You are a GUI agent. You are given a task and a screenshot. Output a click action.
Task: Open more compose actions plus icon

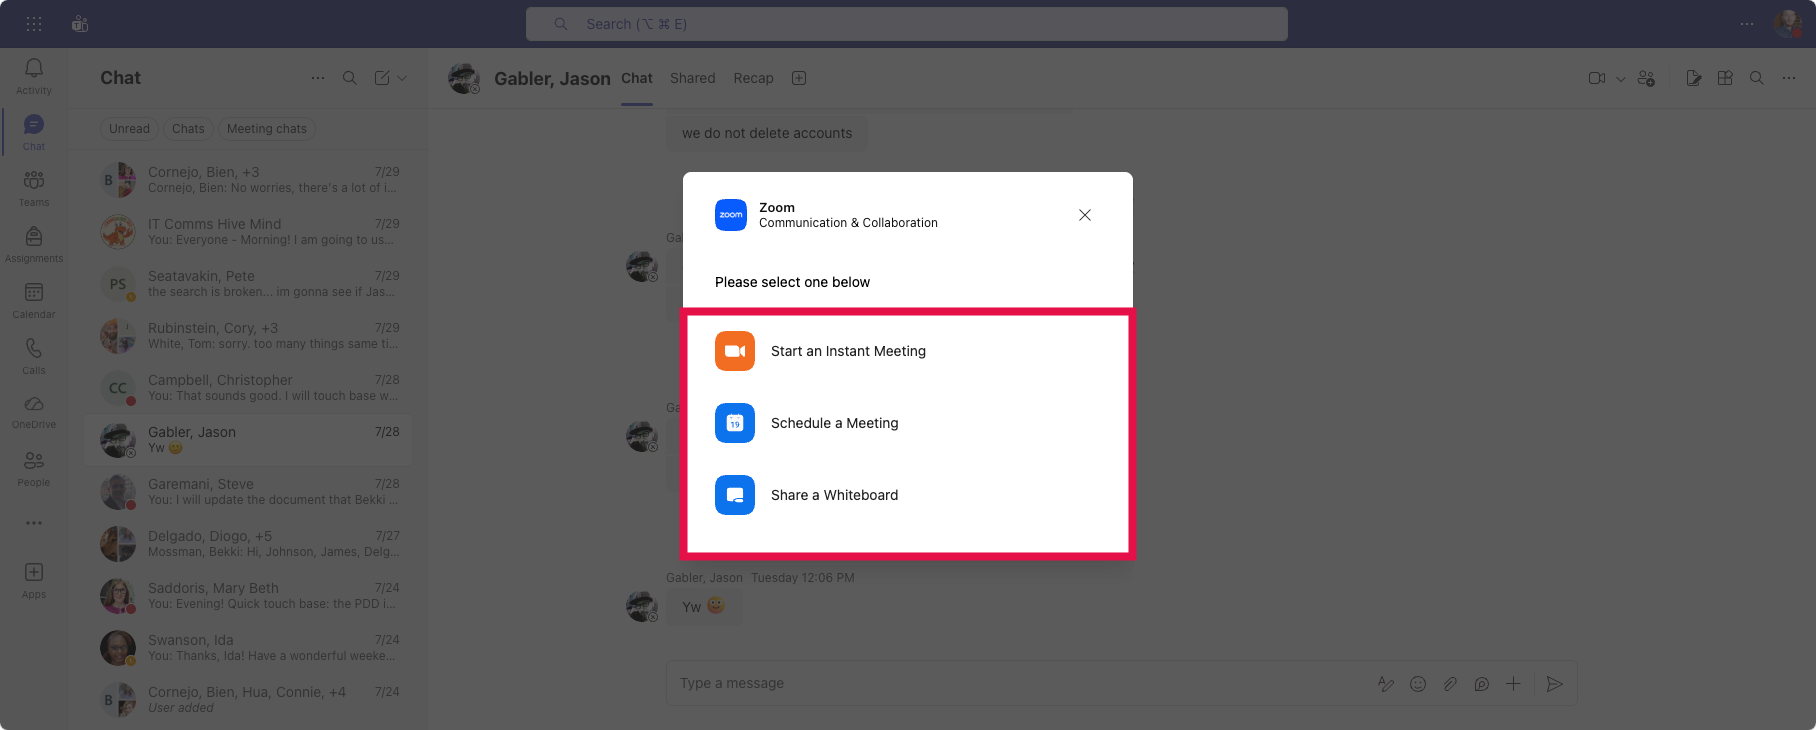point(1513,684)
